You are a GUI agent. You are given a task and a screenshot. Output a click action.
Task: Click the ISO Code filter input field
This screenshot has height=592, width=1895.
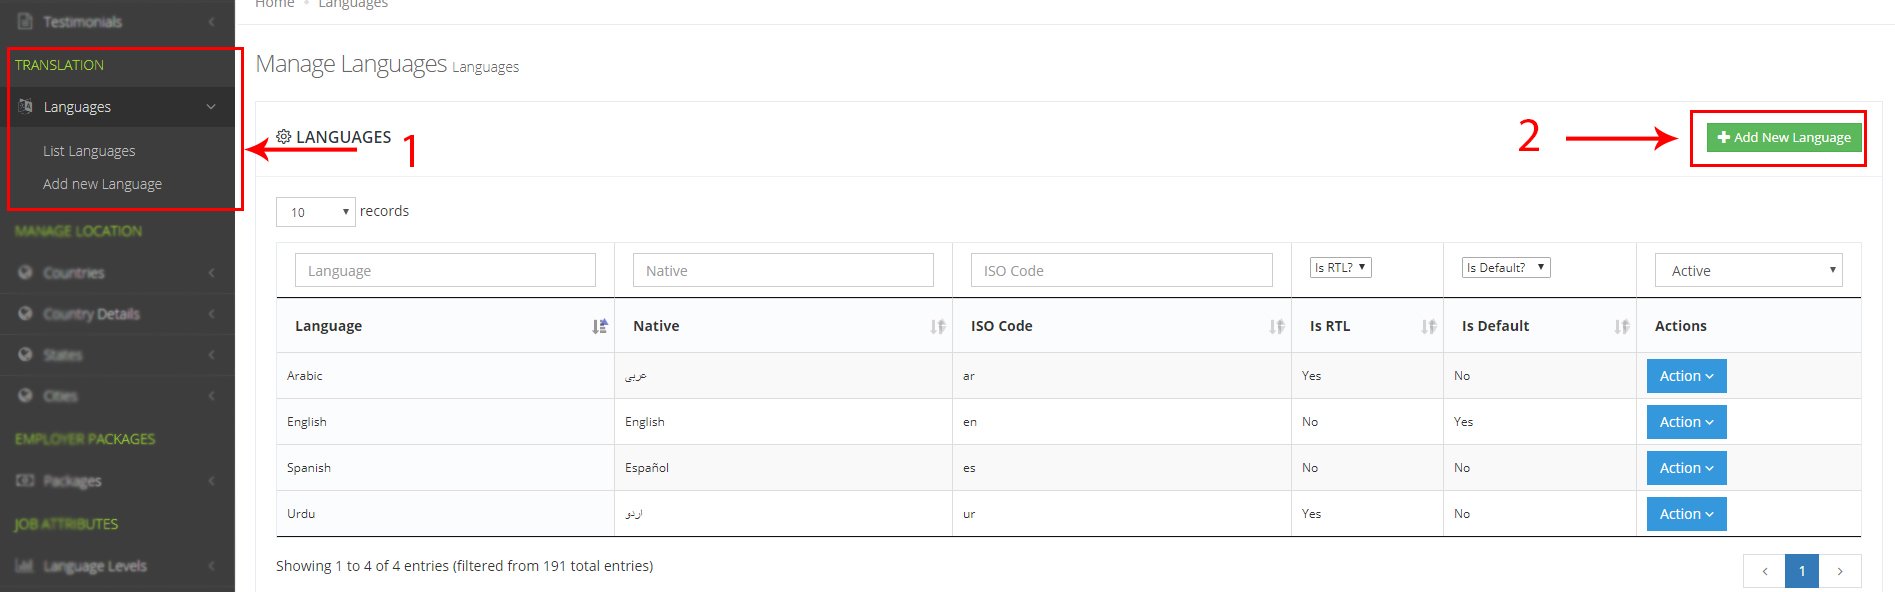(x=1121, y=270)
